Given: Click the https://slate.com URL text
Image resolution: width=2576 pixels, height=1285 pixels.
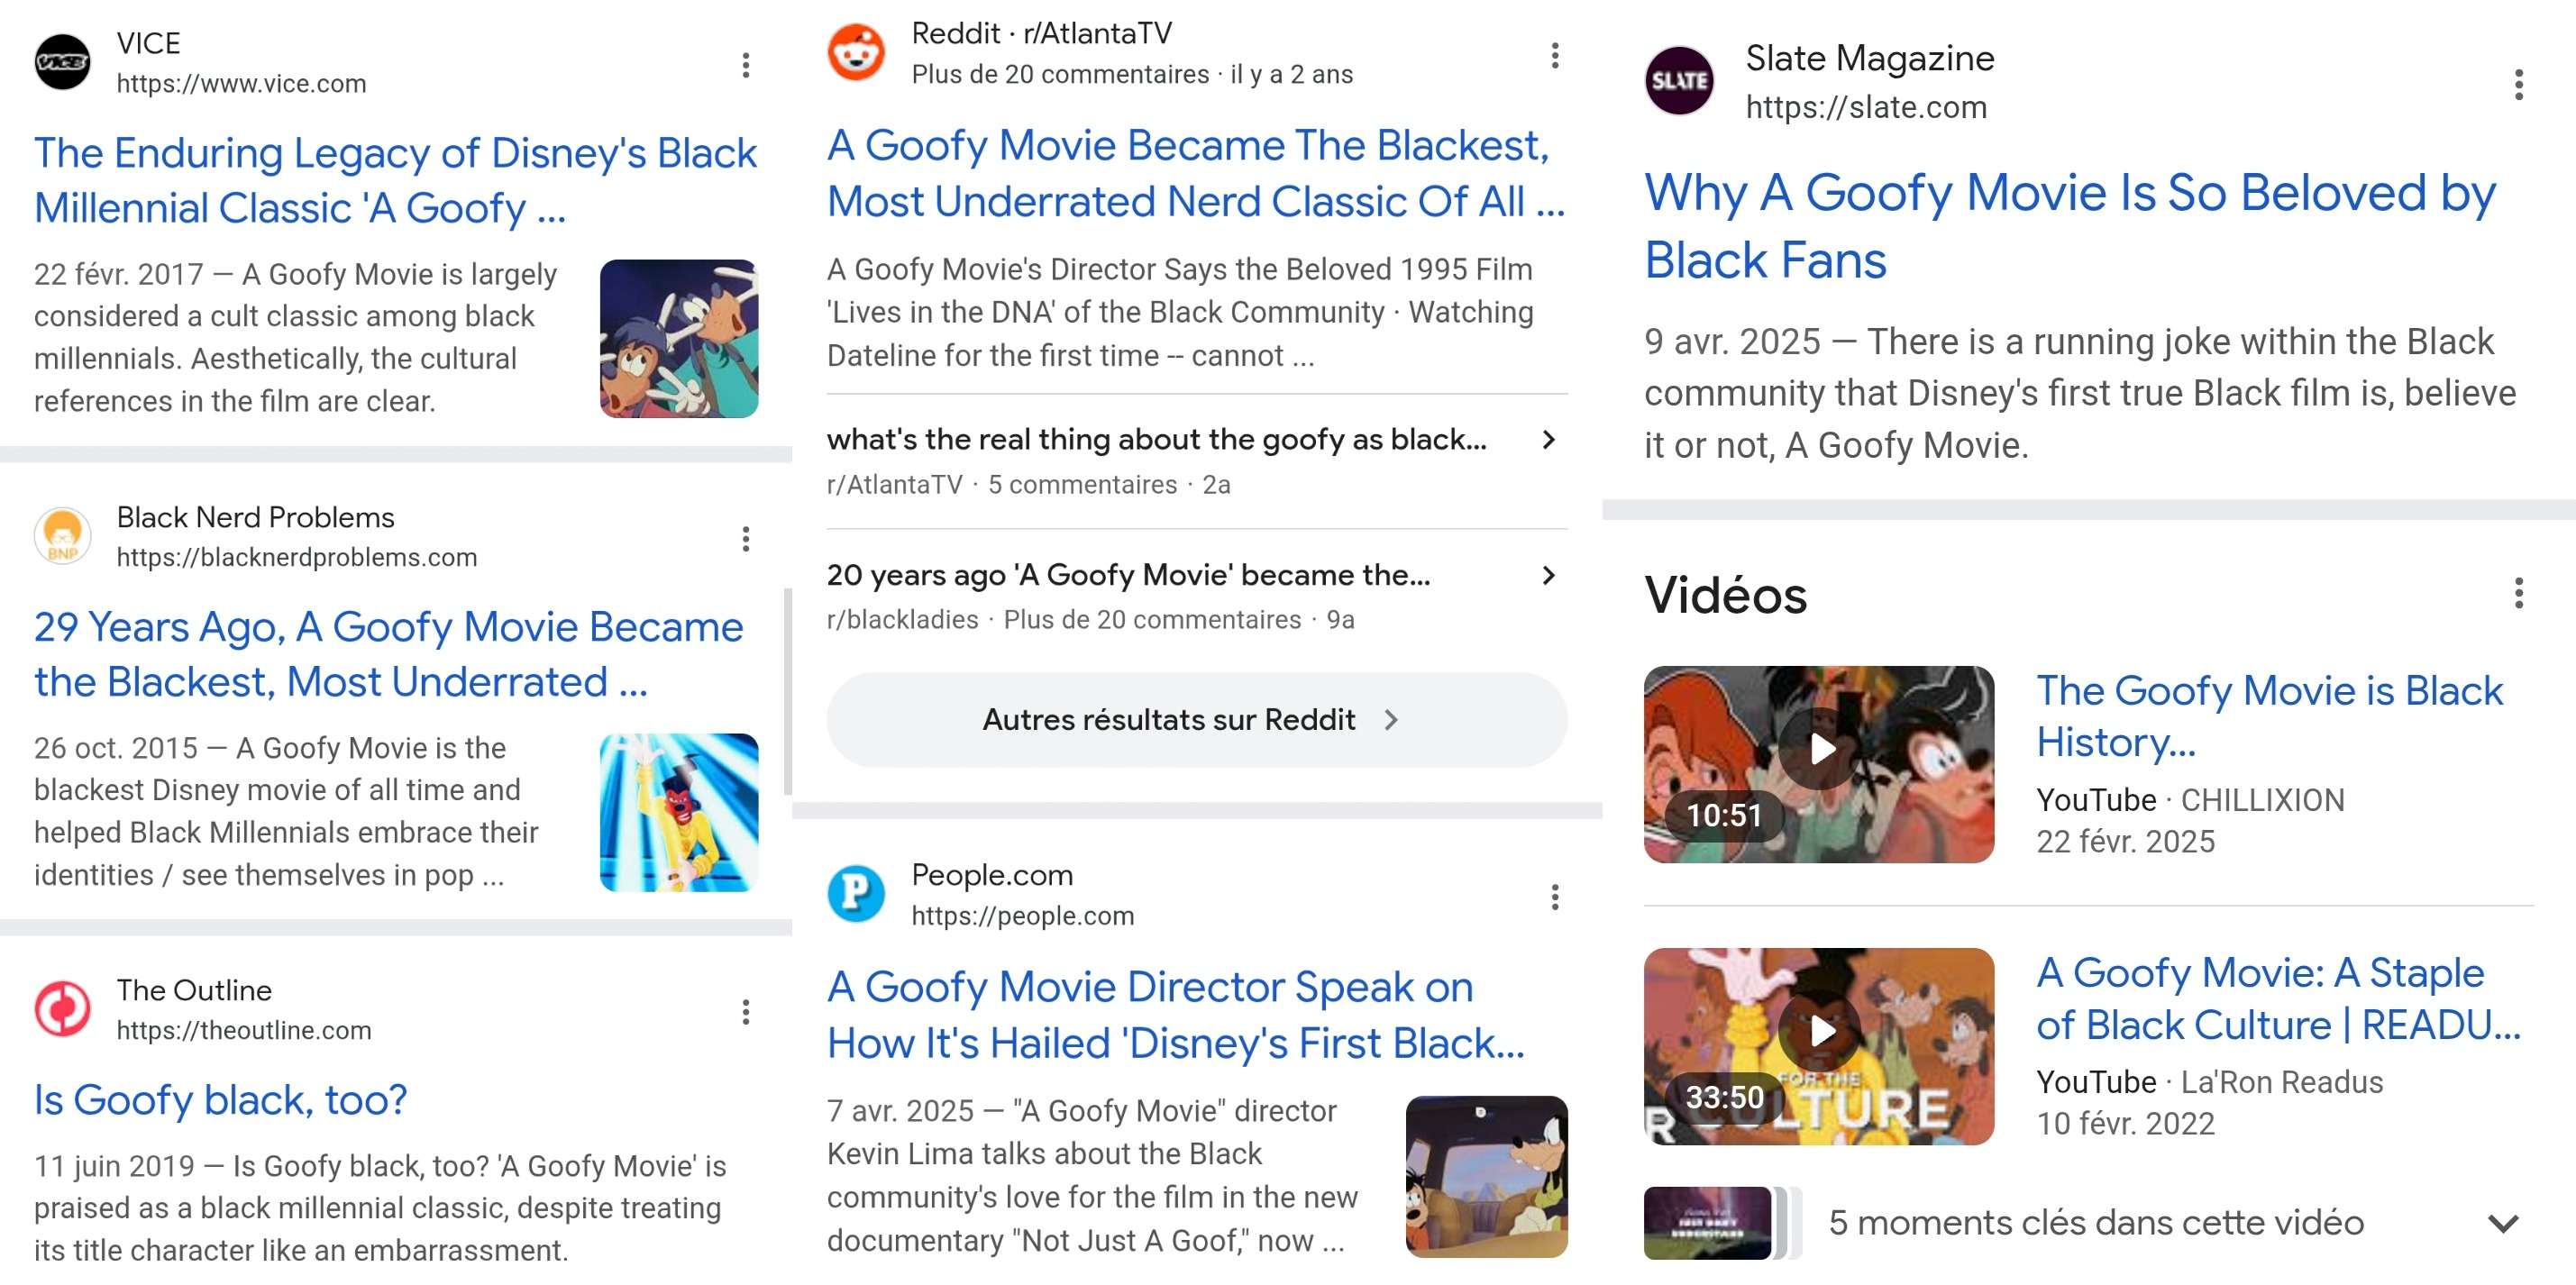Looking at the screenshot, I should (1866, 106).
